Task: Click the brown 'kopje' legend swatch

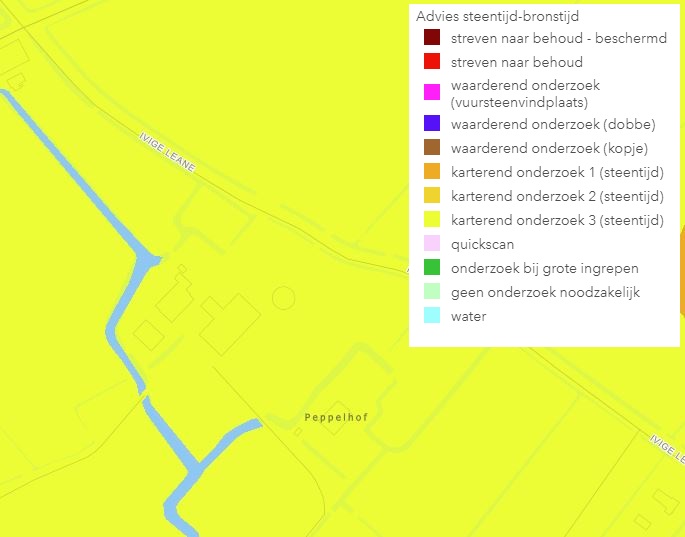Action: pos(432,147)
